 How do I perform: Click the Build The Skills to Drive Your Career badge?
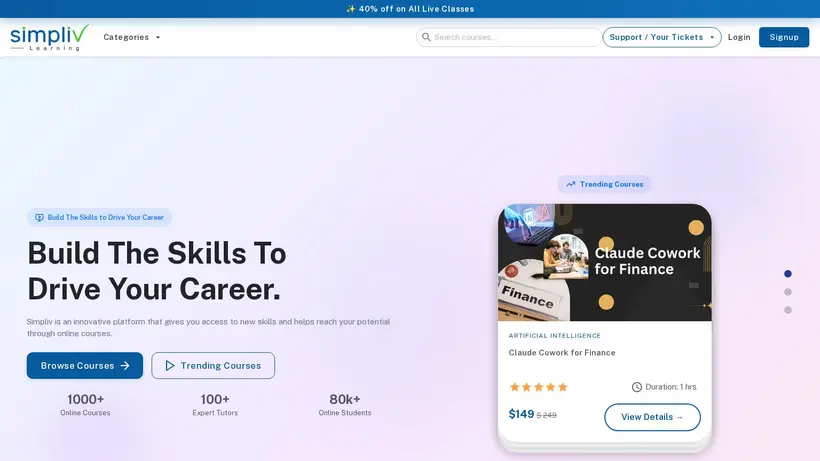[x=99, y=217]
